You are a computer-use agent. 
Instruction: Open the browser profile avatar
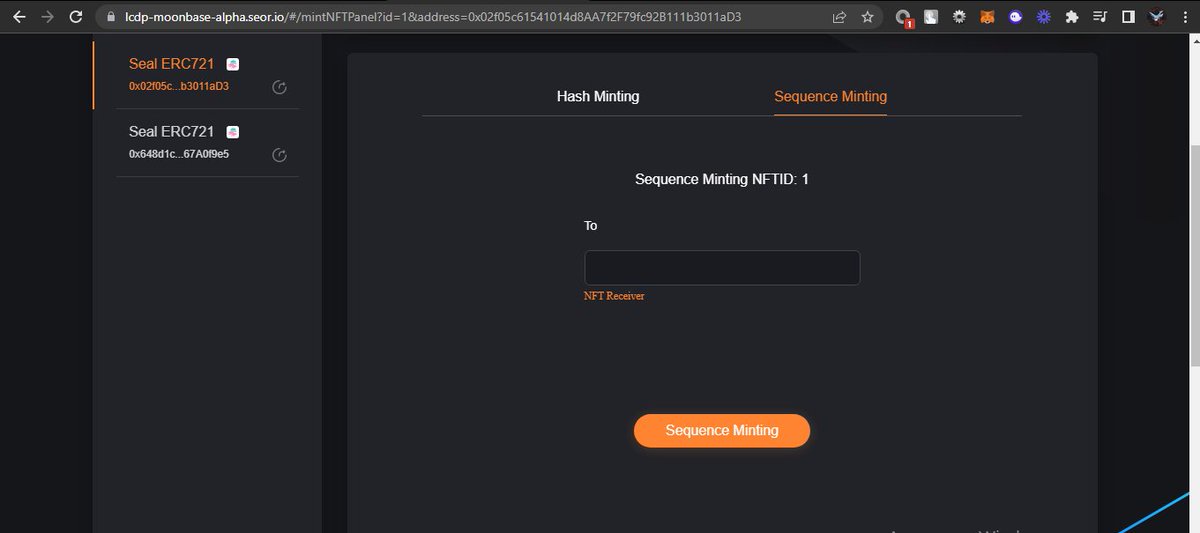1157,17
